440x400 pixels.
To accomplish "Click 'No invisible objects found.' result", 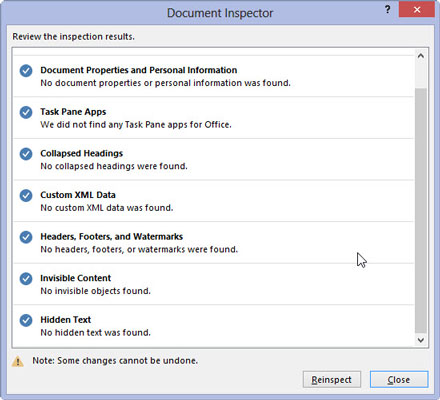I will click(x=96, y=291).
